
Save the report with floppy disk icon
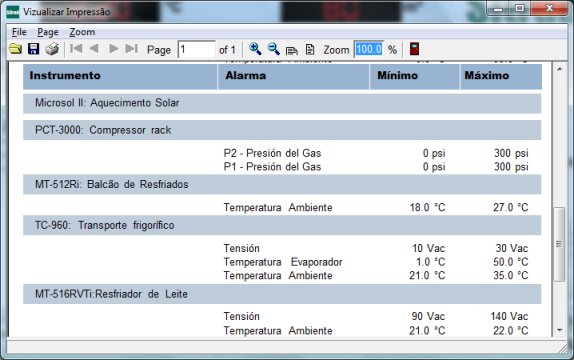34,49
